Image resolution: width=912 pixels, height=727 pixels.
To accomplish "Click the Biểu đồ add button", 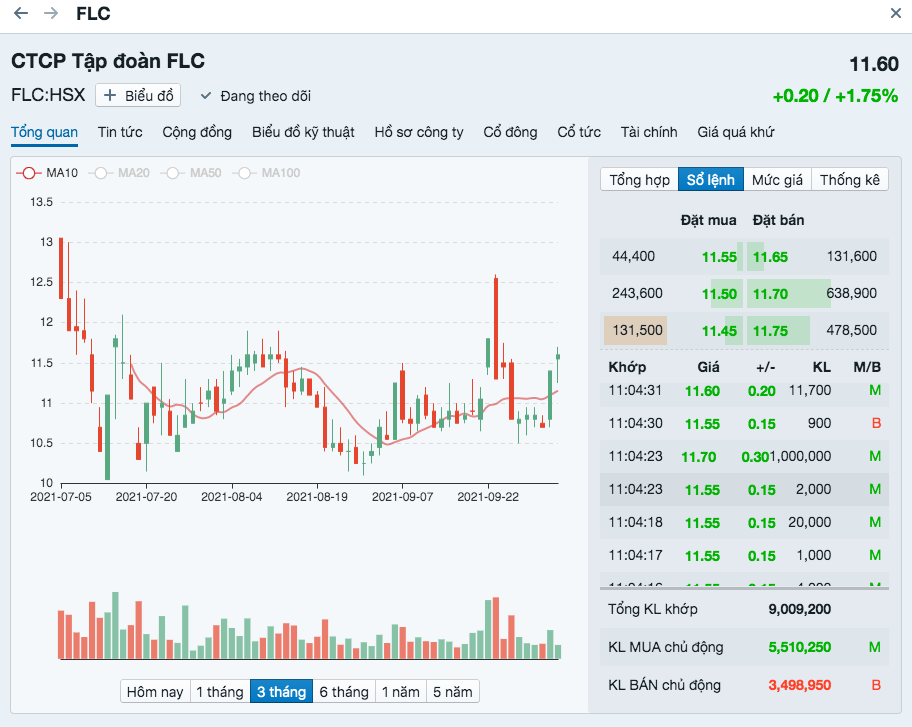I will click(138, 95).
